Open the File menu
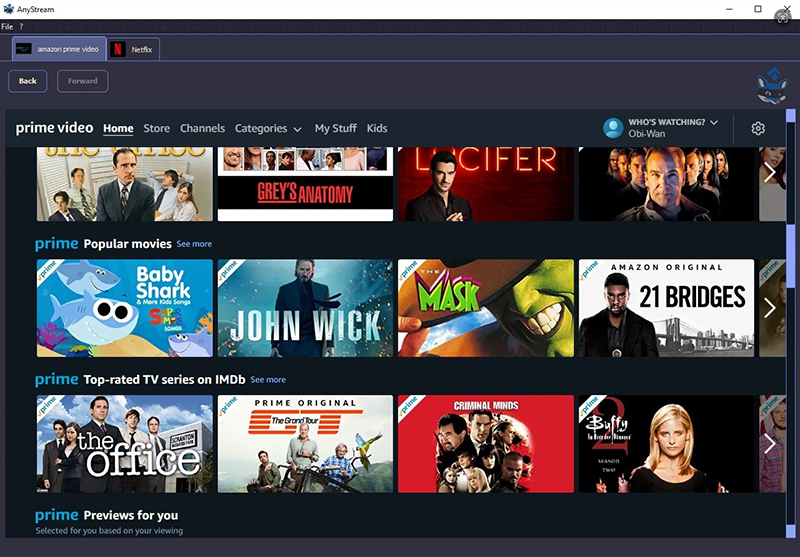800x557 pixels. [x=7, y=27]
